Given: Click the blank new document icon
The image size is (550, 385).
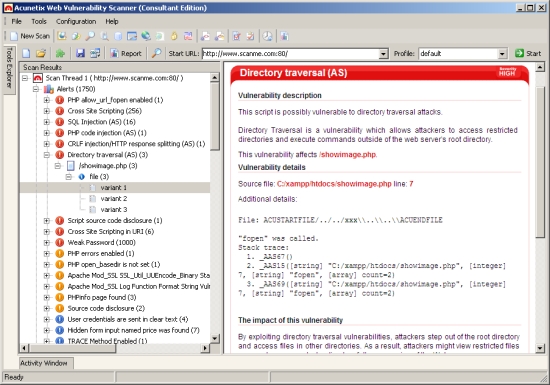Looking at the screenshot, I should click(26, 53).
